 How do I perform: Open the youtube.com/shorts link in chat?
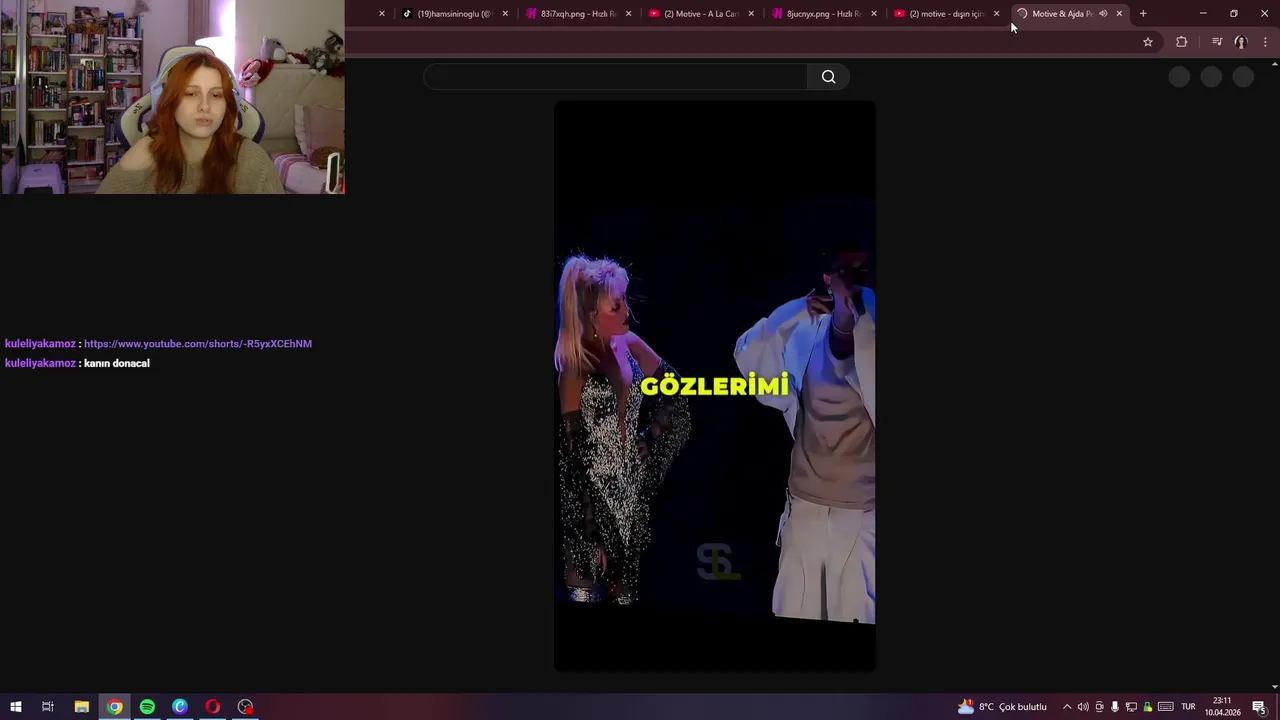point(198,344)
